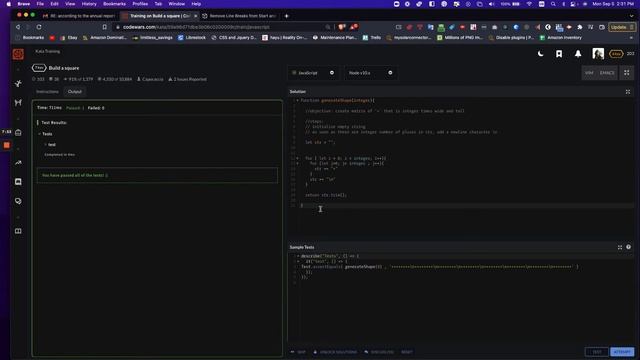Enable VIM editor mode
This screenshot has height=360, width=640.
(589, 73)
